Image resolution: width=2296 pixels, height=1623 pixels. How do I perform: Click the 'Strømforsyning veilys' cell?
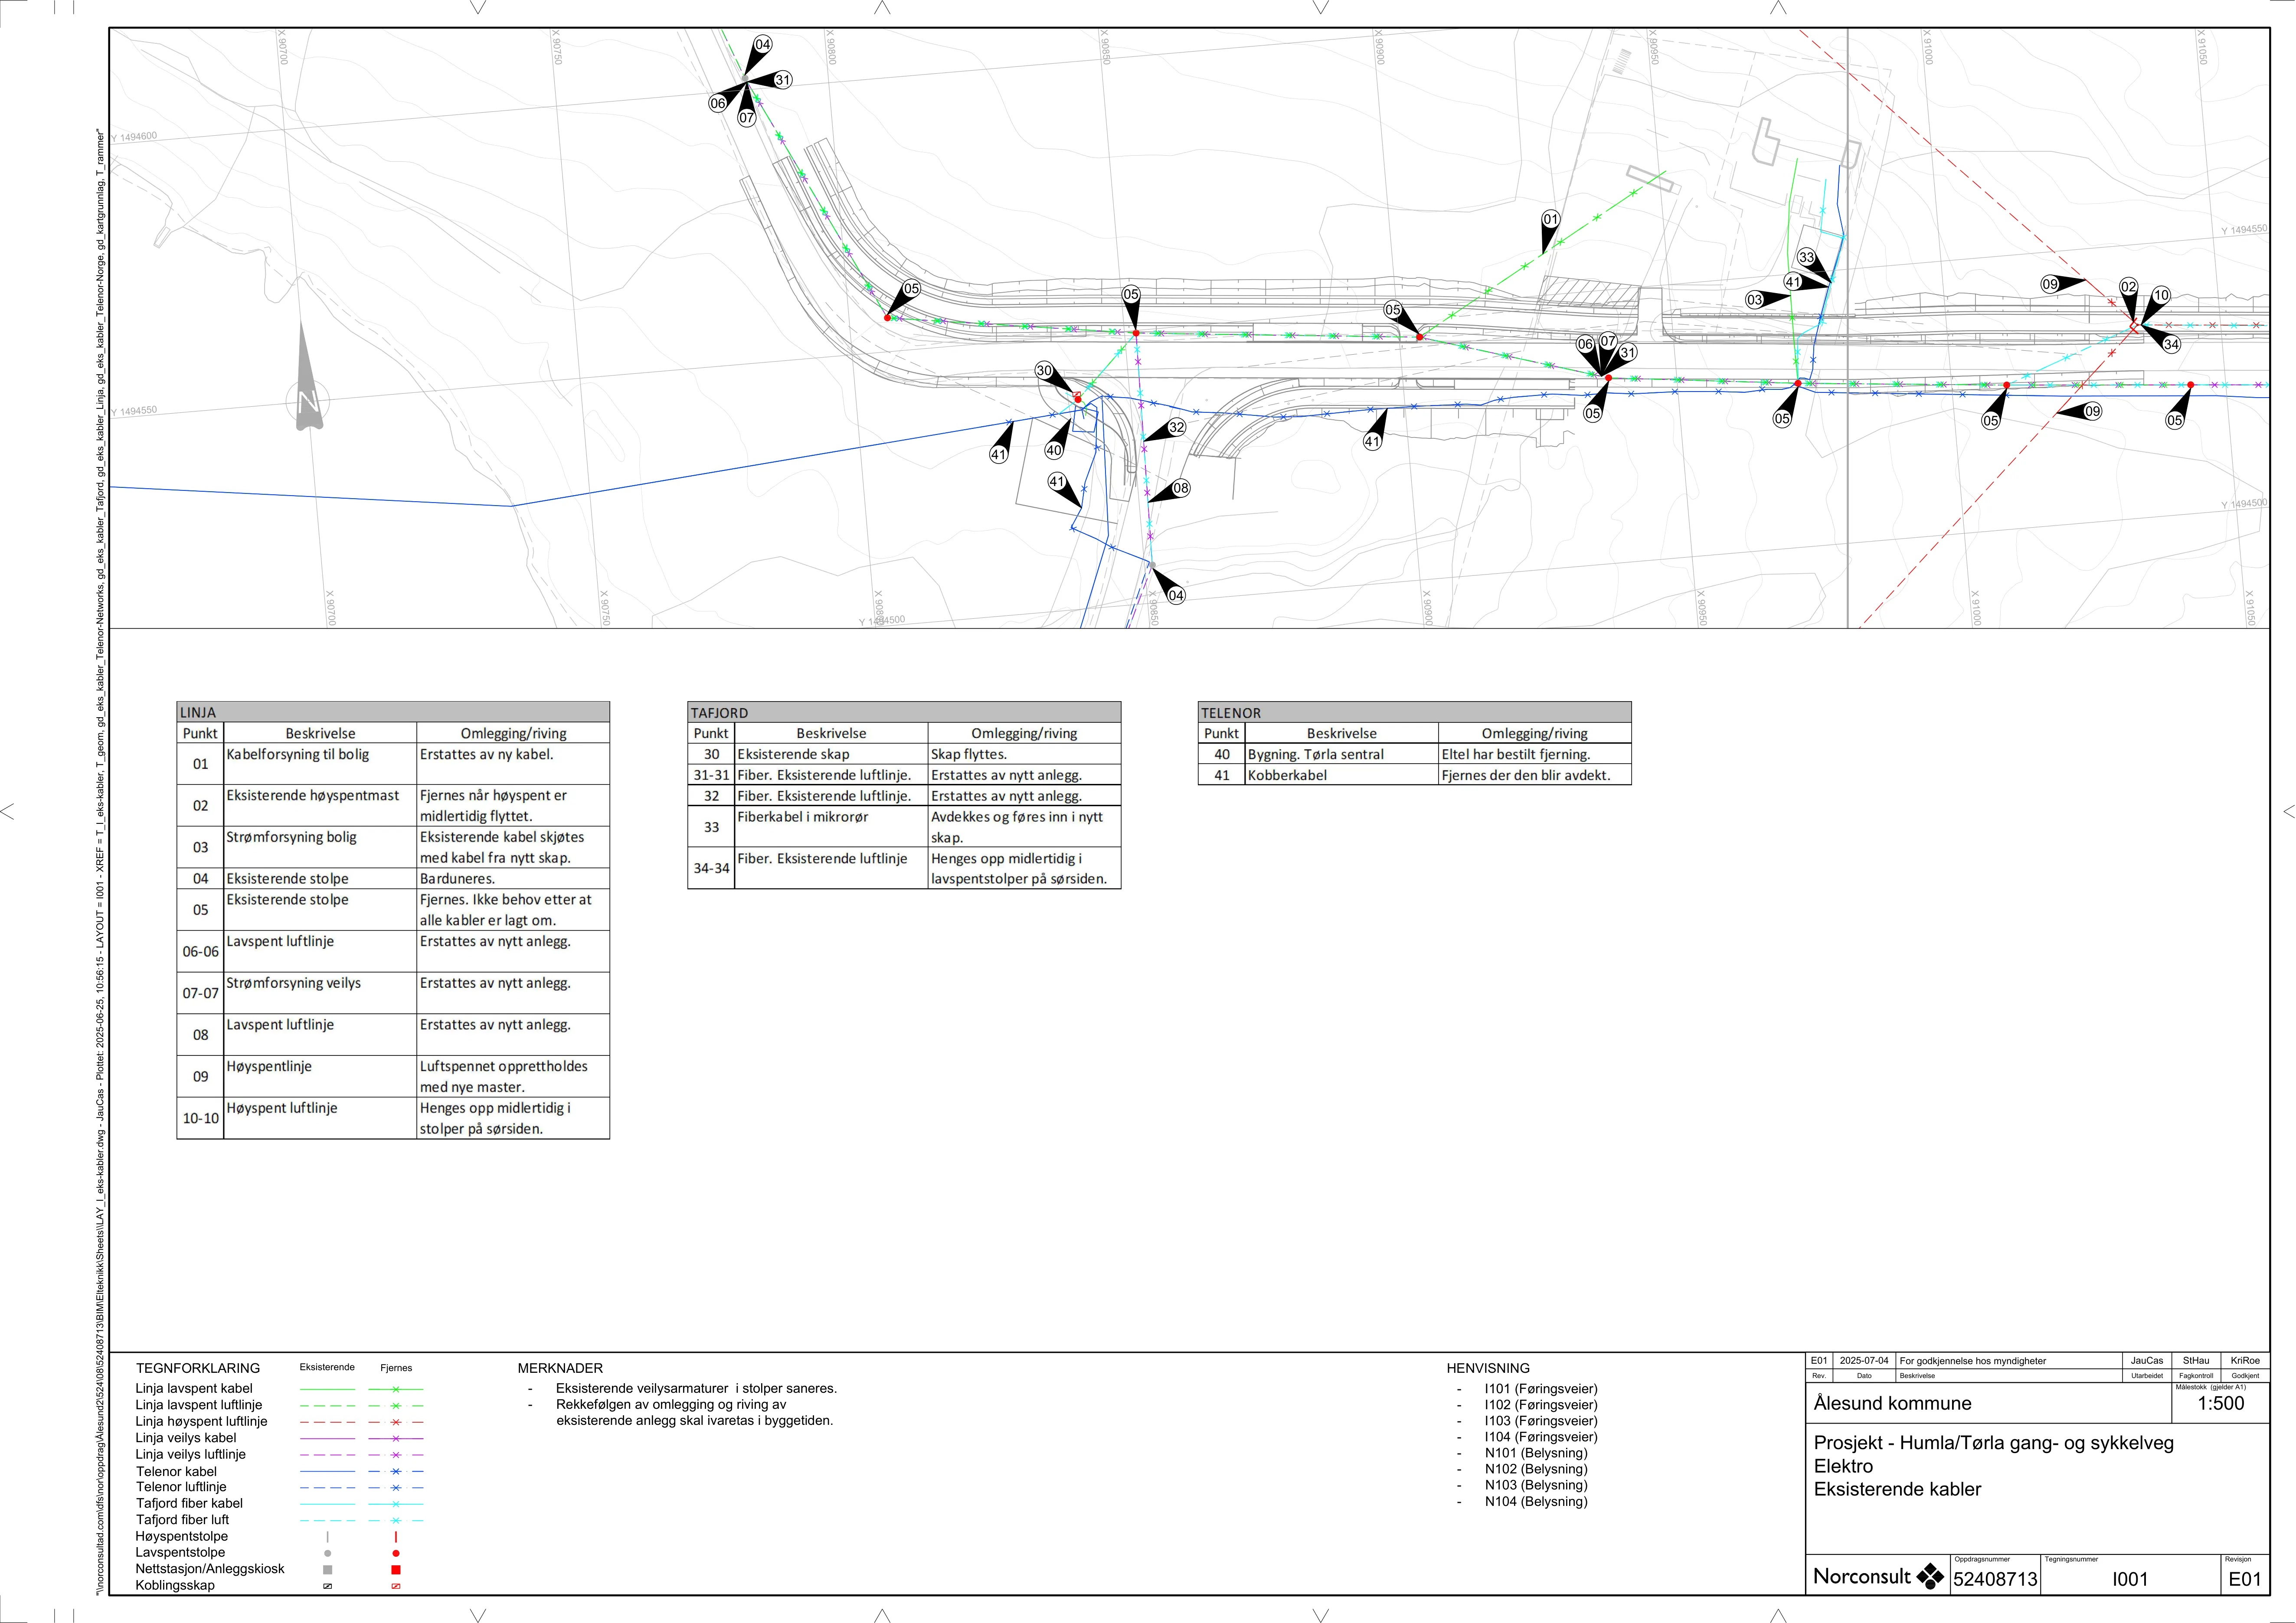click(320, 993)
